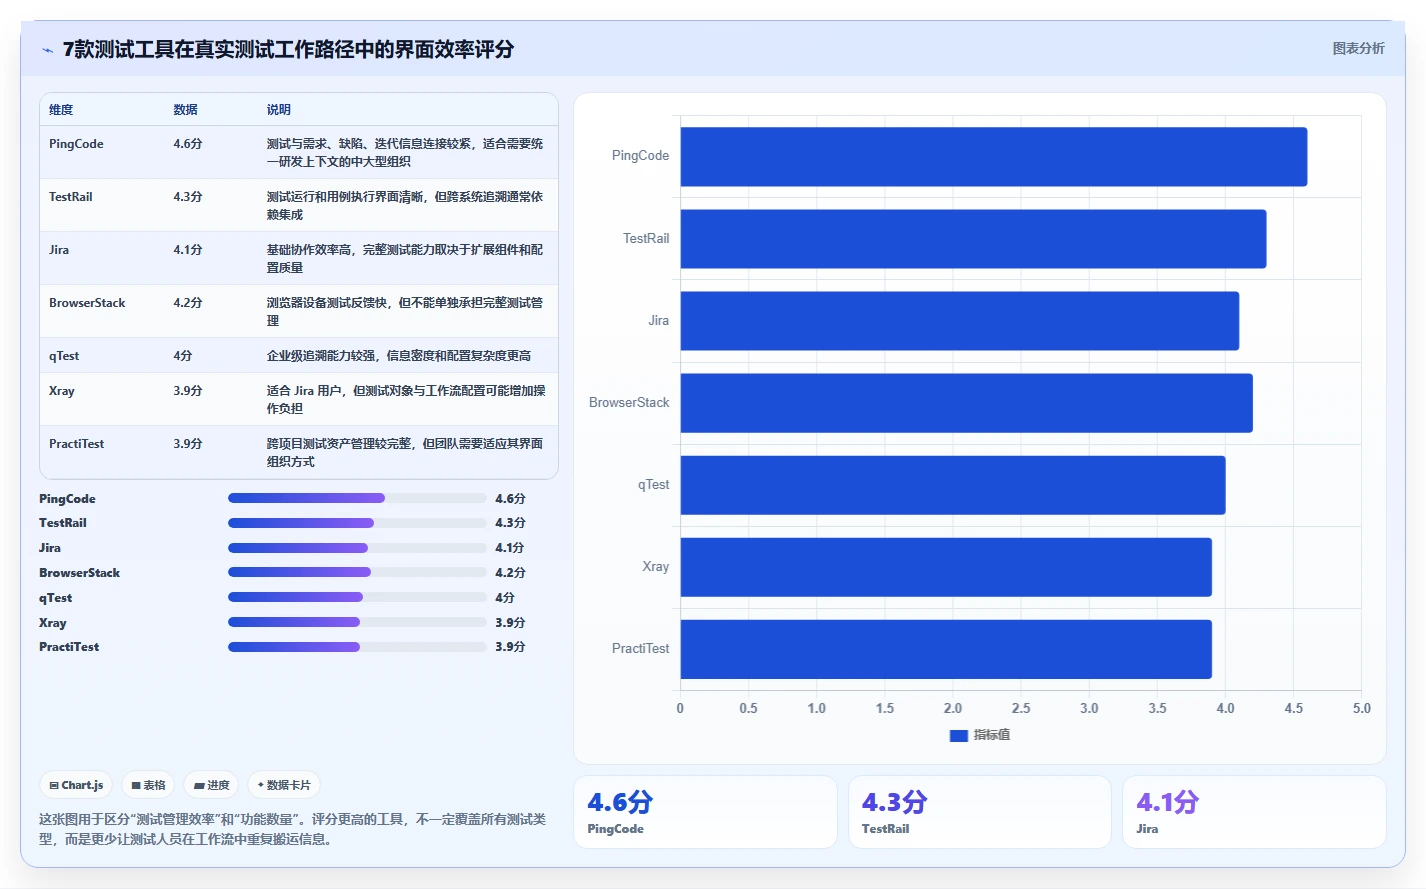Click the 4分 value in the table
The width and height of the screenshot is (1426, 889).
click(x=183, y=356)
